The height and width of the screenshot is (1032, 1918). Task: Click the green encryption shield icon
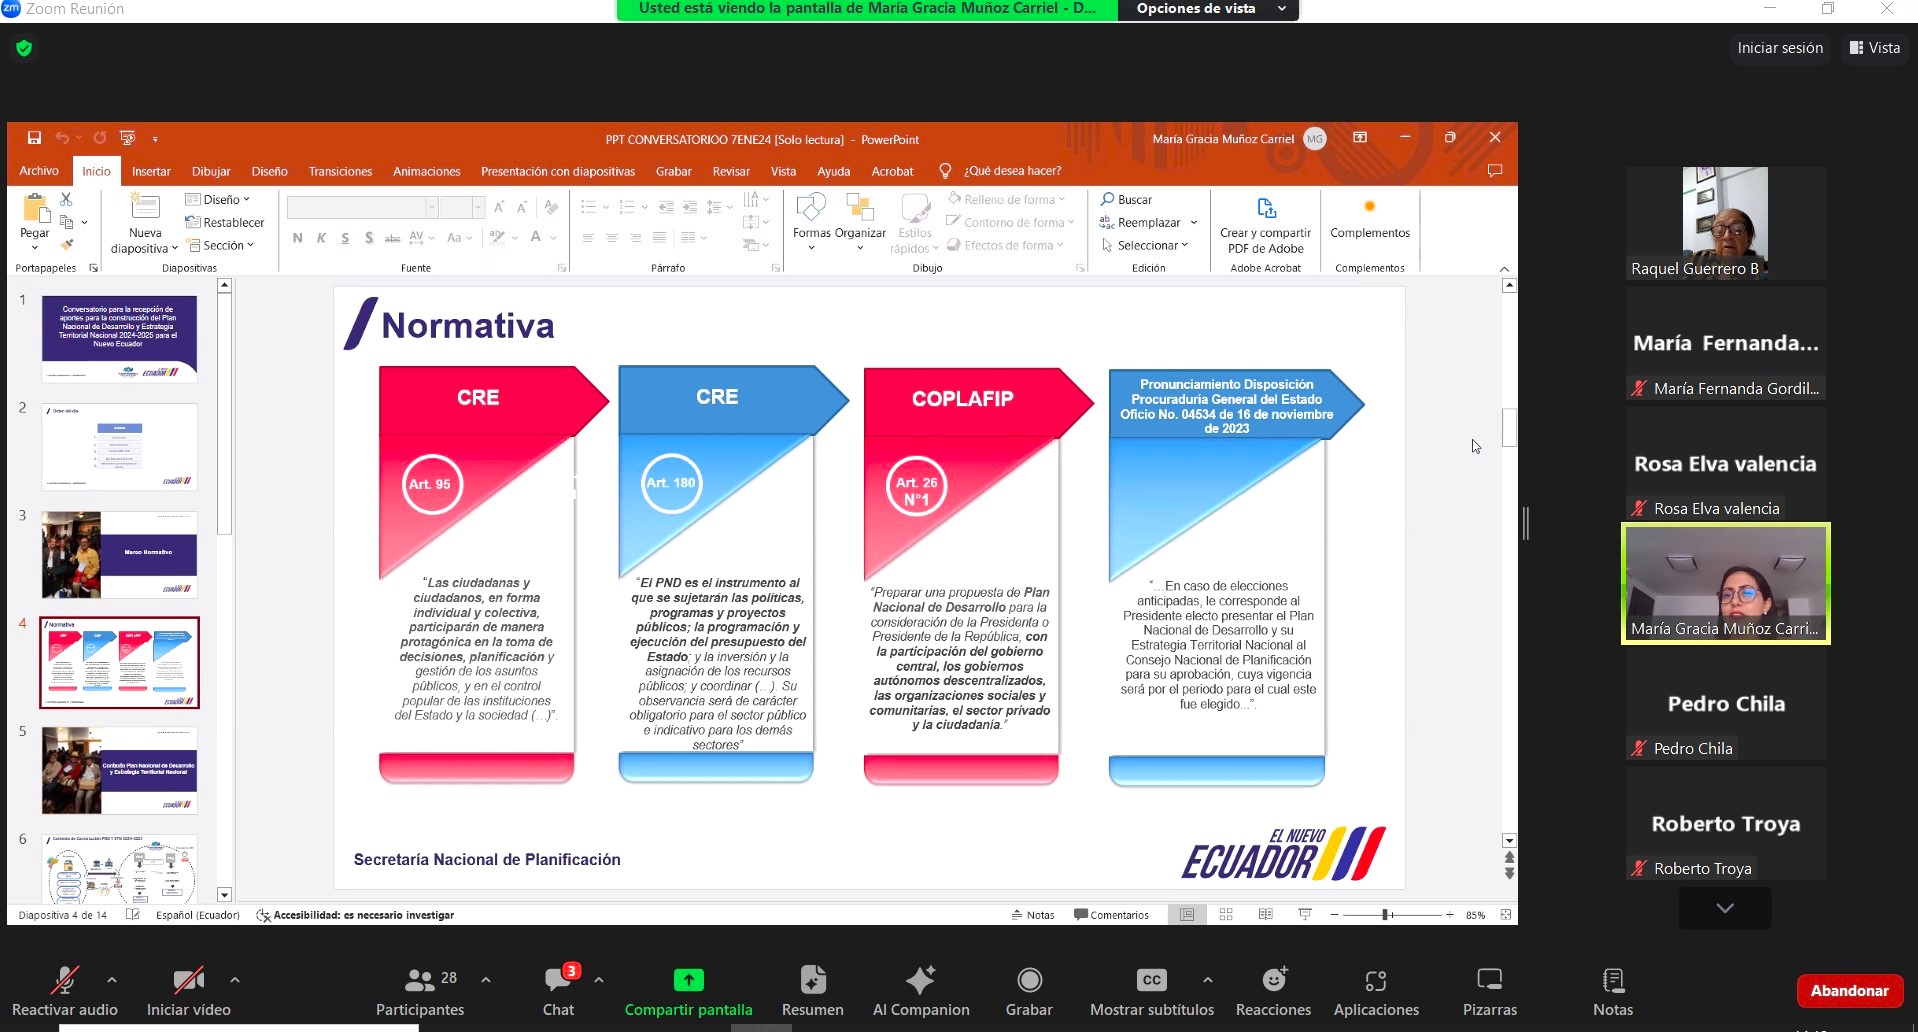click(24, 48)
